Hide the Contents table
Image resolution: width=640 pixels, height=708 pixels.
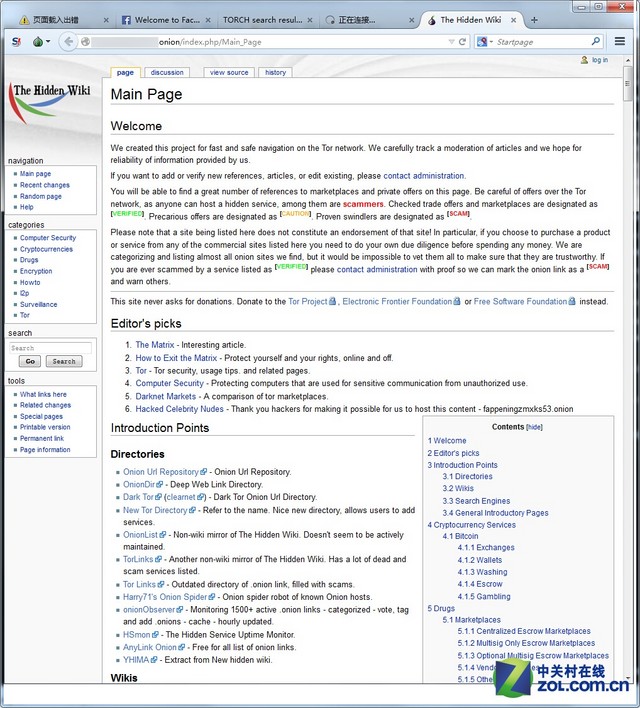pos(534,426)
